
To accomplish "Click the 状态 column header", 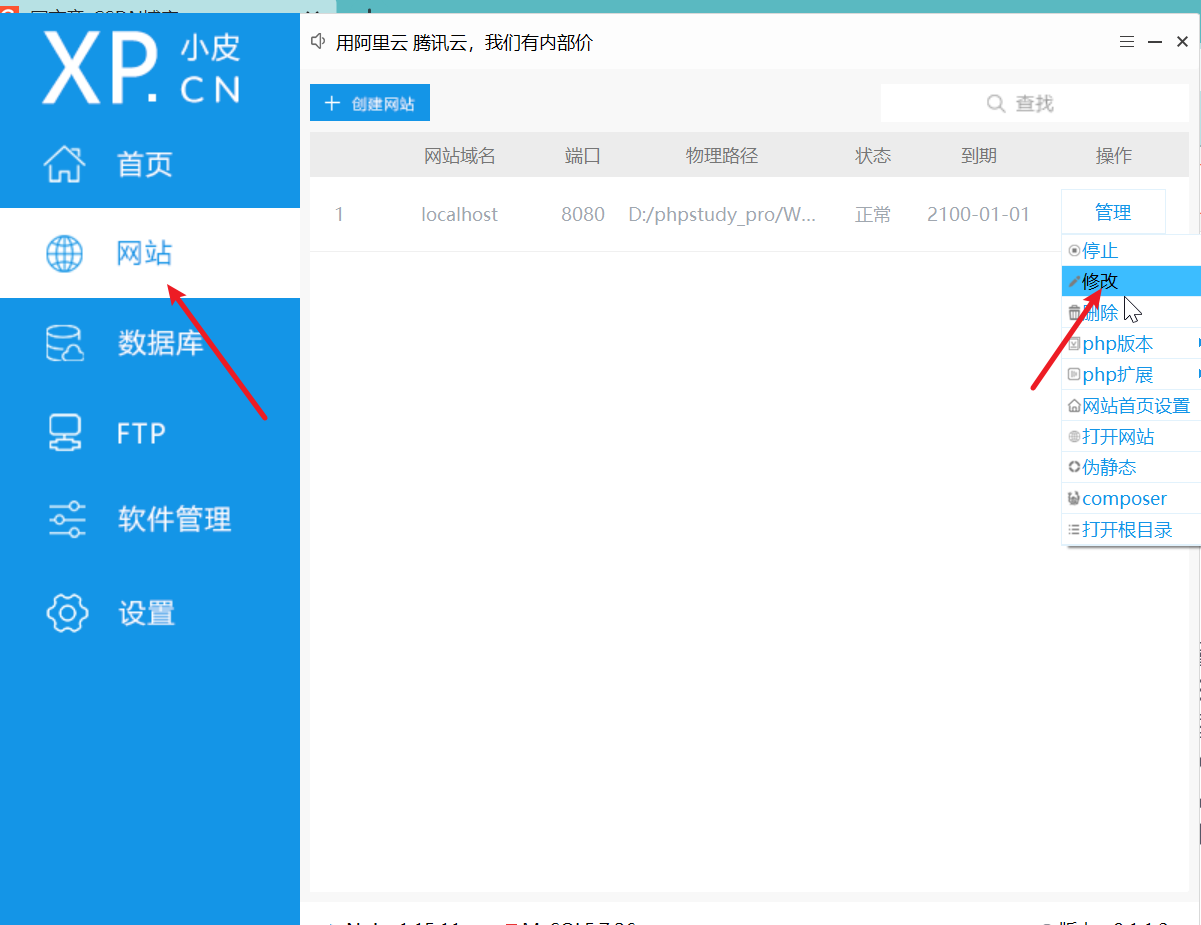I will point(873,156).
